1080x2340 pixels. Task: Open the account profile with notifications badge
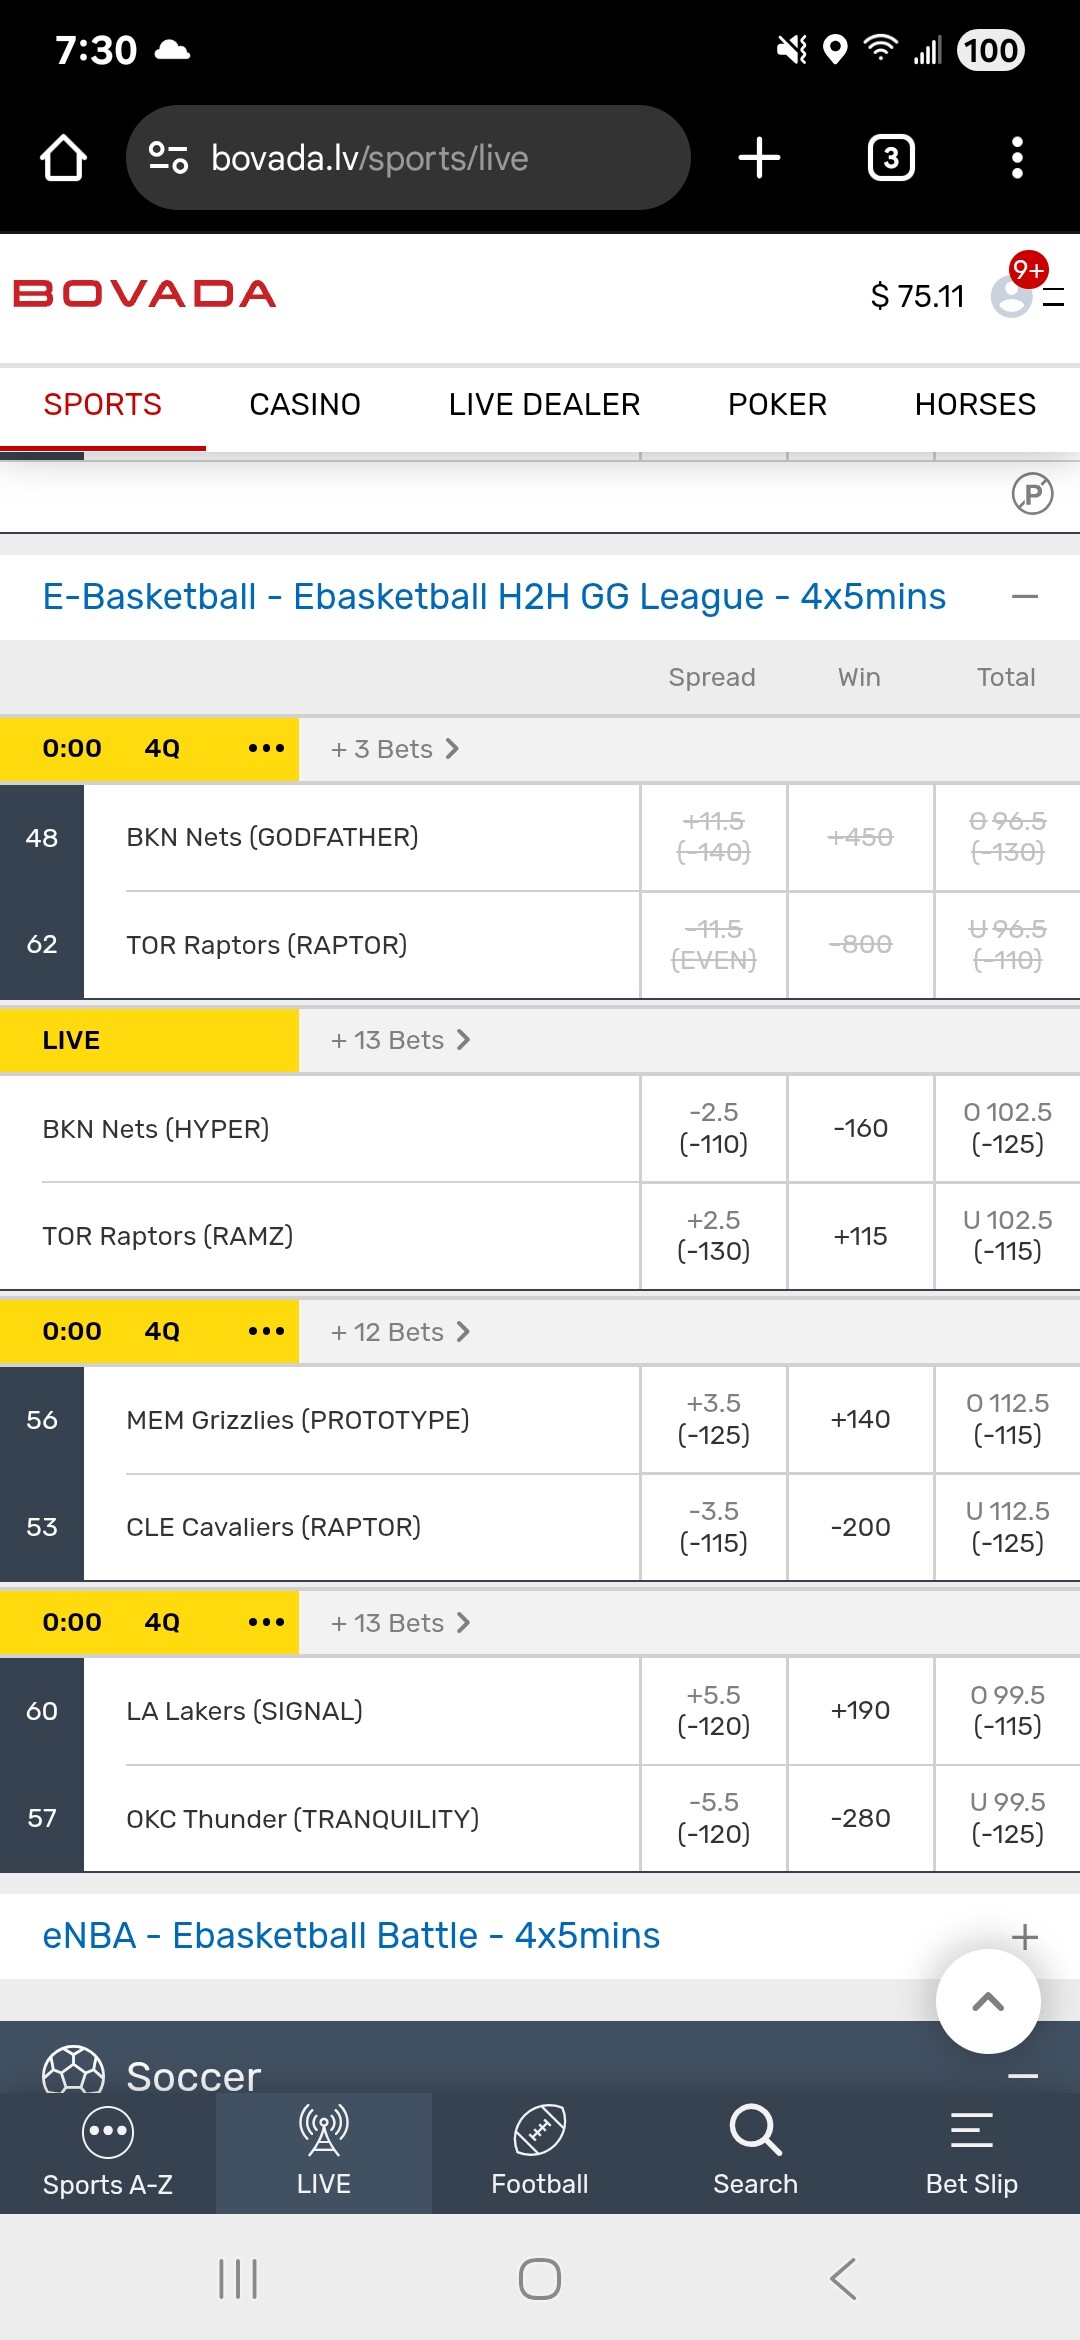1013,295
